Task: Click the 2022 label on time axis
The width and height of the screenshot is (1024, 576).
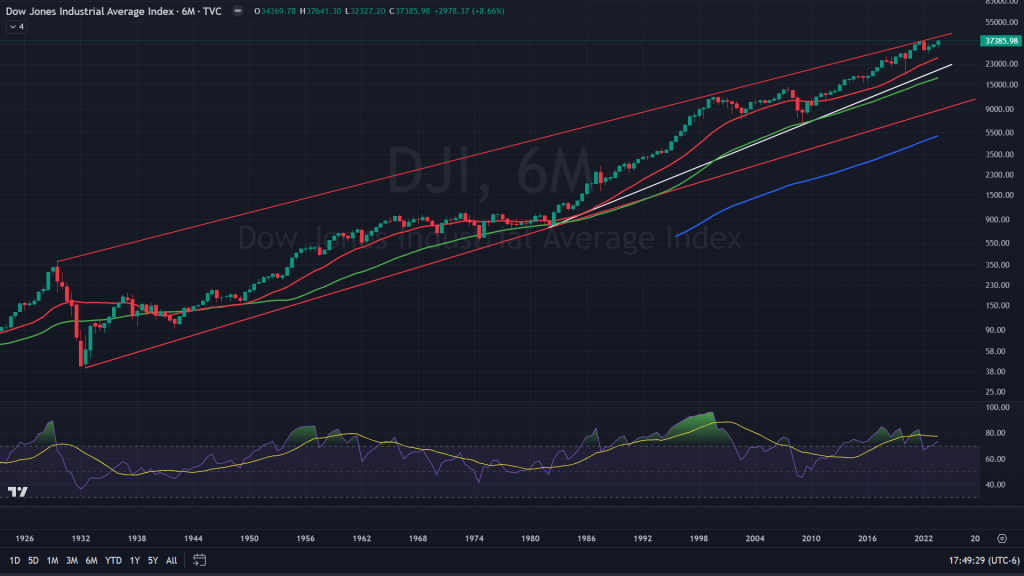Action: pos(924,537)
